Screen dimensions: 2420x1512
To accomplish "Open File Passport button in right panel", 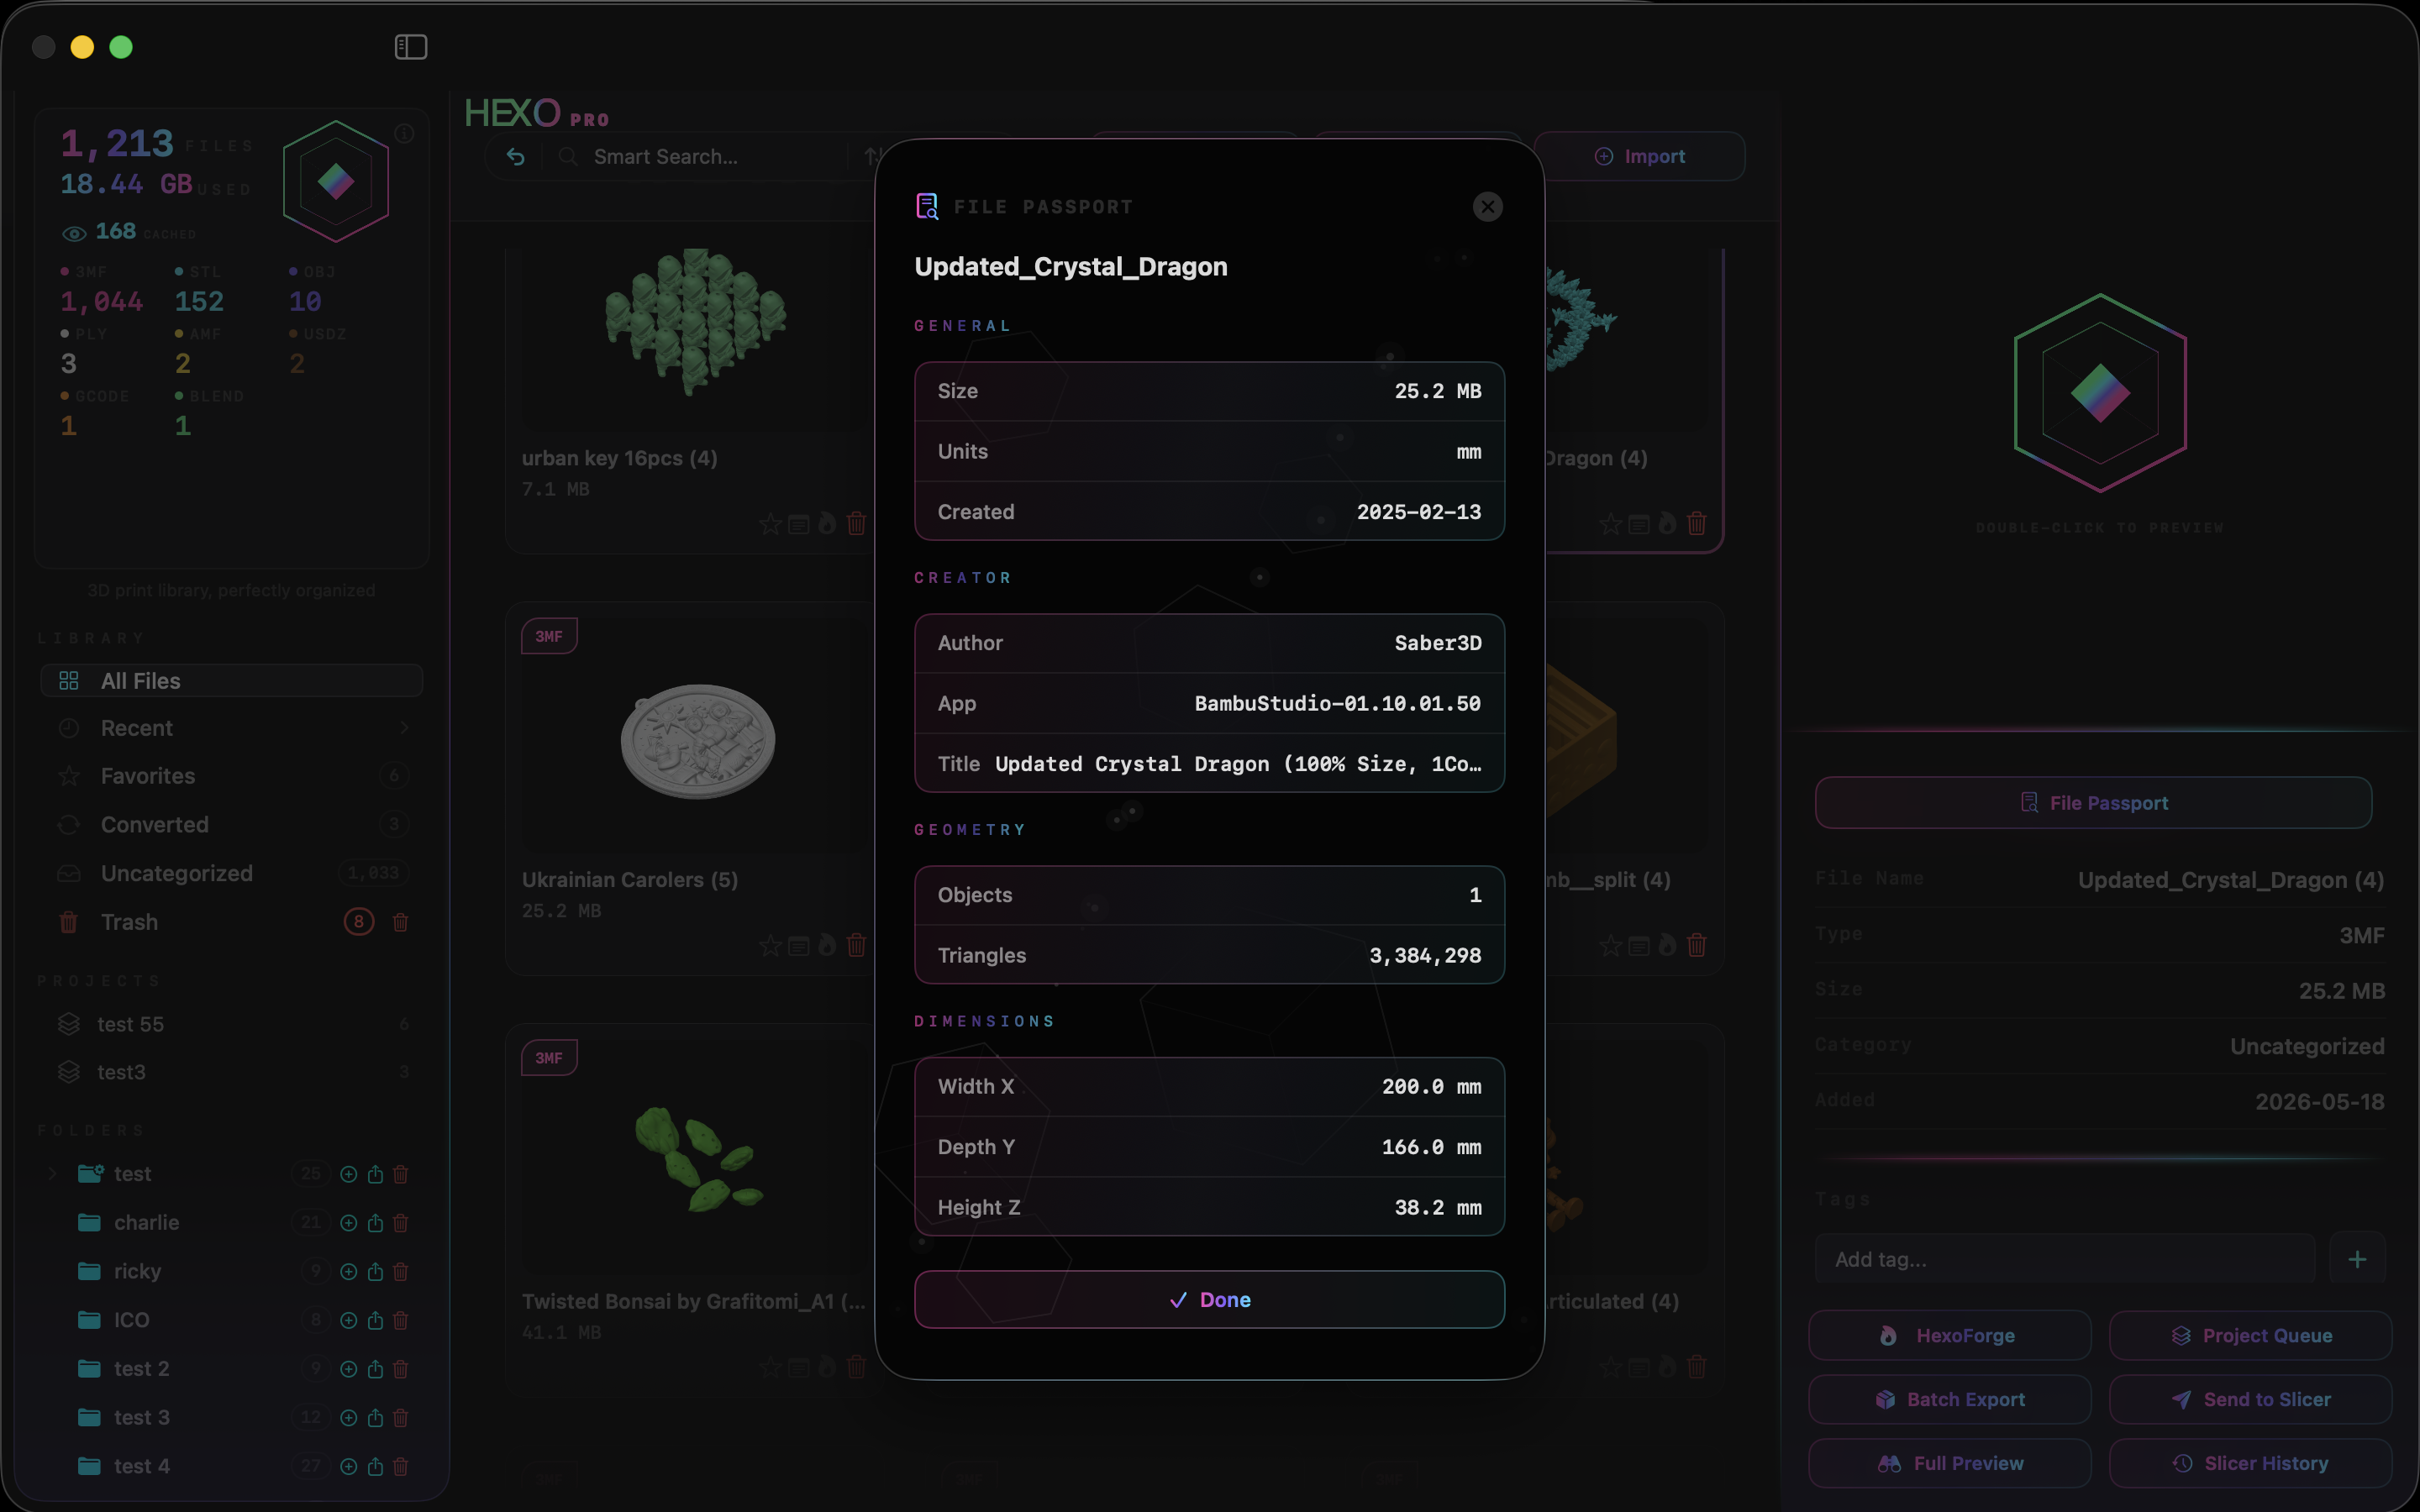I will [2093, 802].
